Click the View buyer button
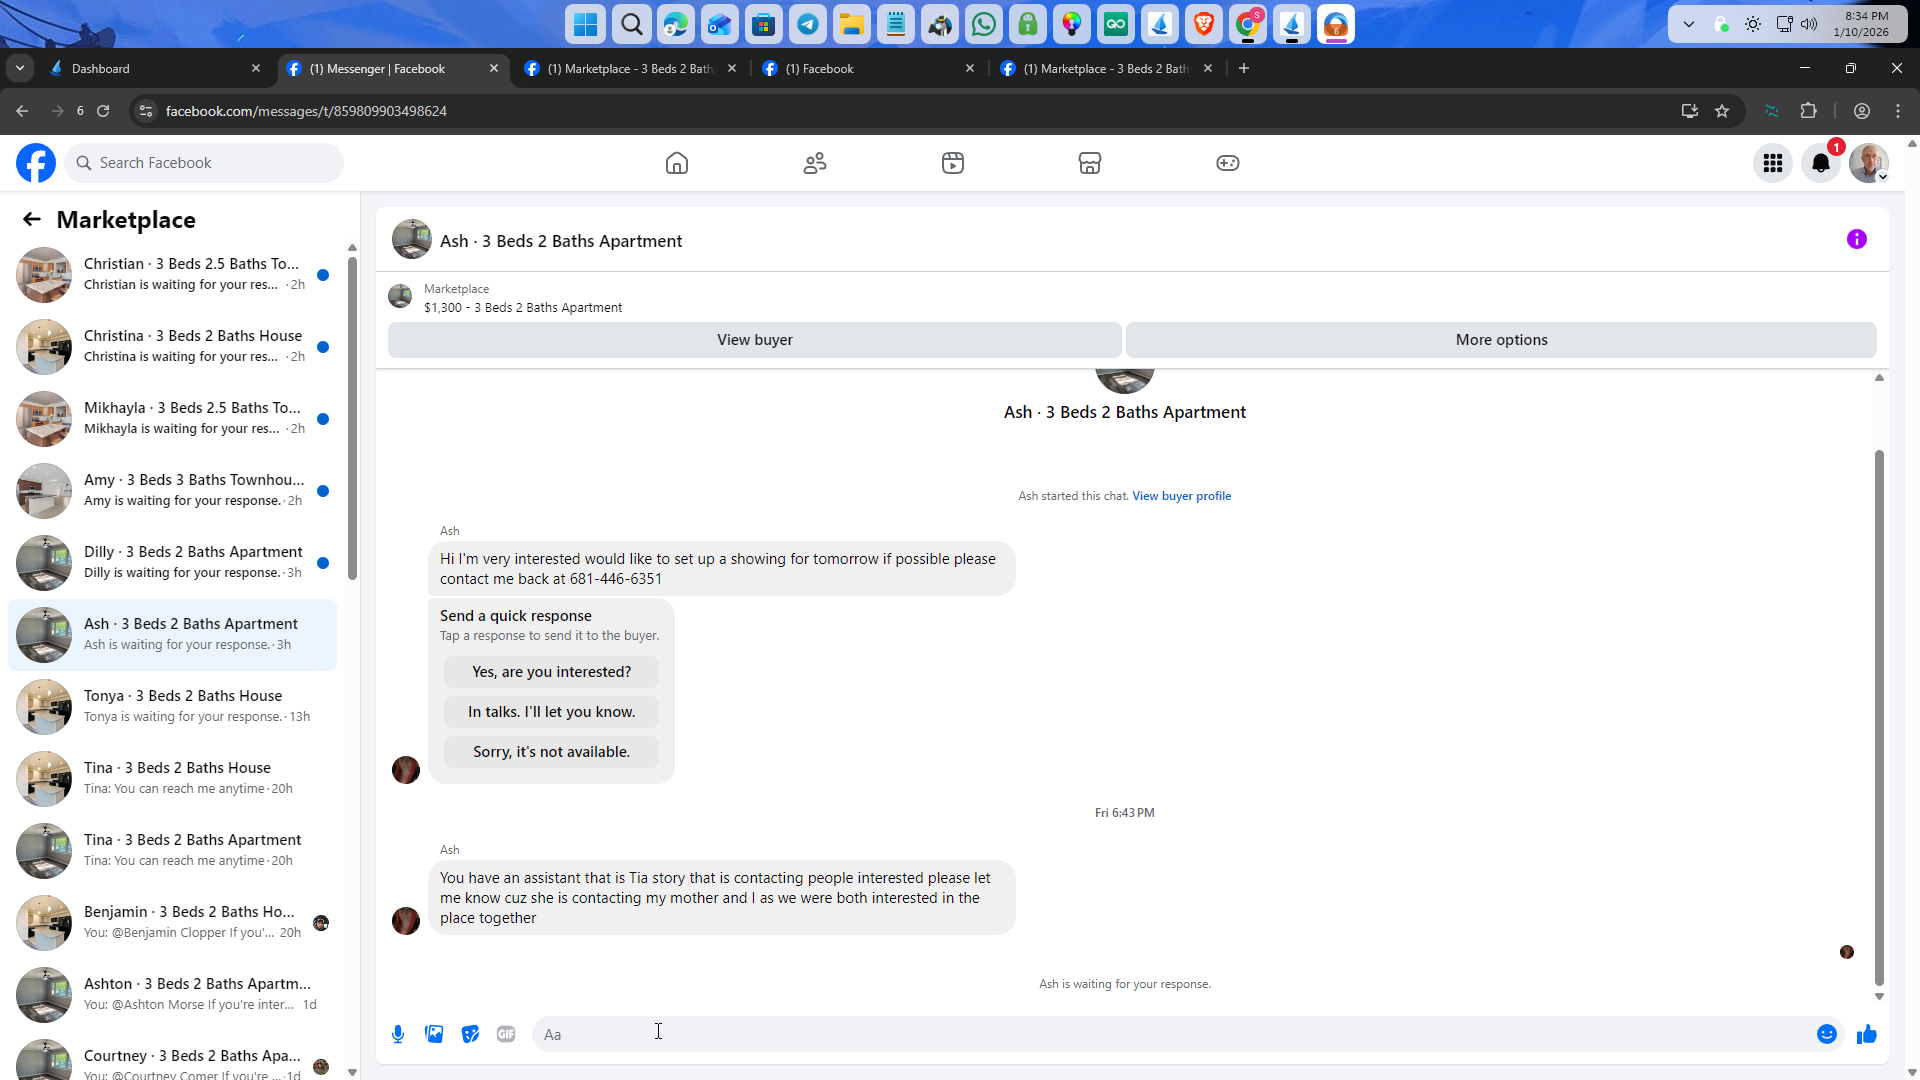The width and height of the screenshot is (1920, 1080). 754,340
